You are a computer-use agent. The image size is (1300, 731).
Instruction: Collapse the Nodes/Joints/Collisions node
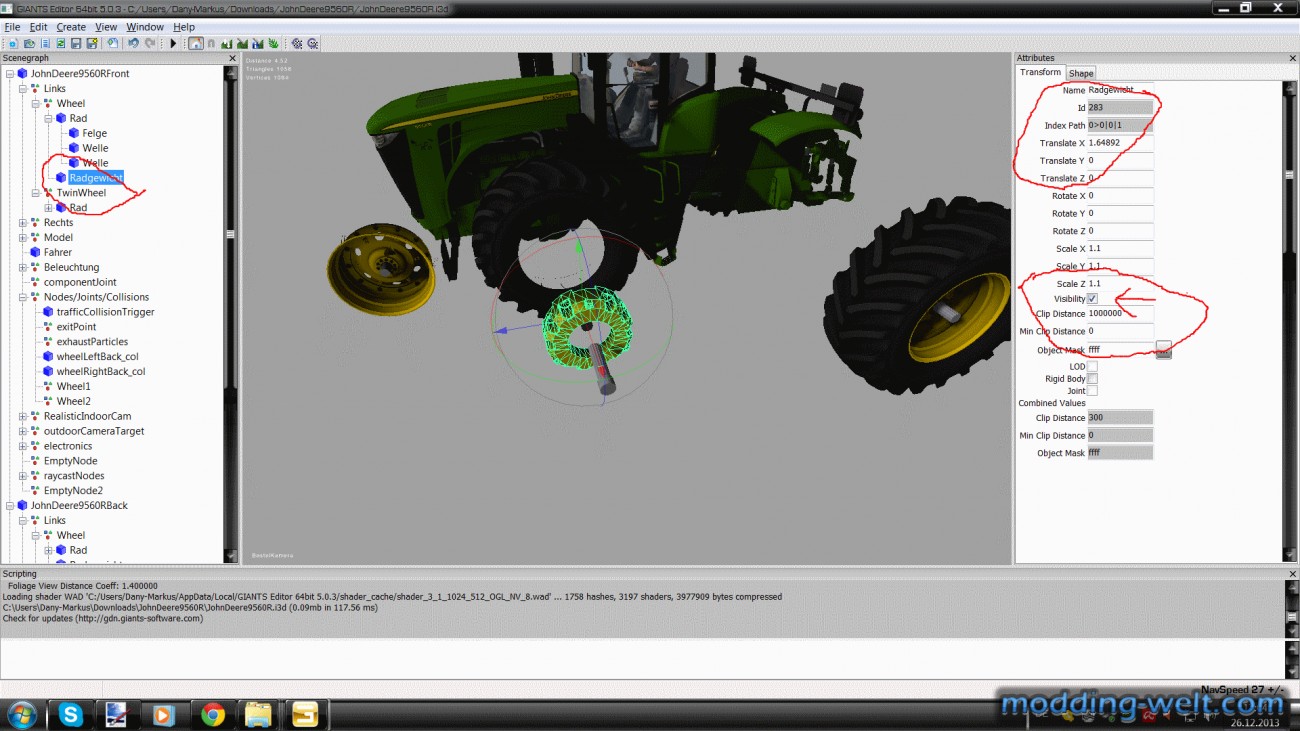point(22,297)
